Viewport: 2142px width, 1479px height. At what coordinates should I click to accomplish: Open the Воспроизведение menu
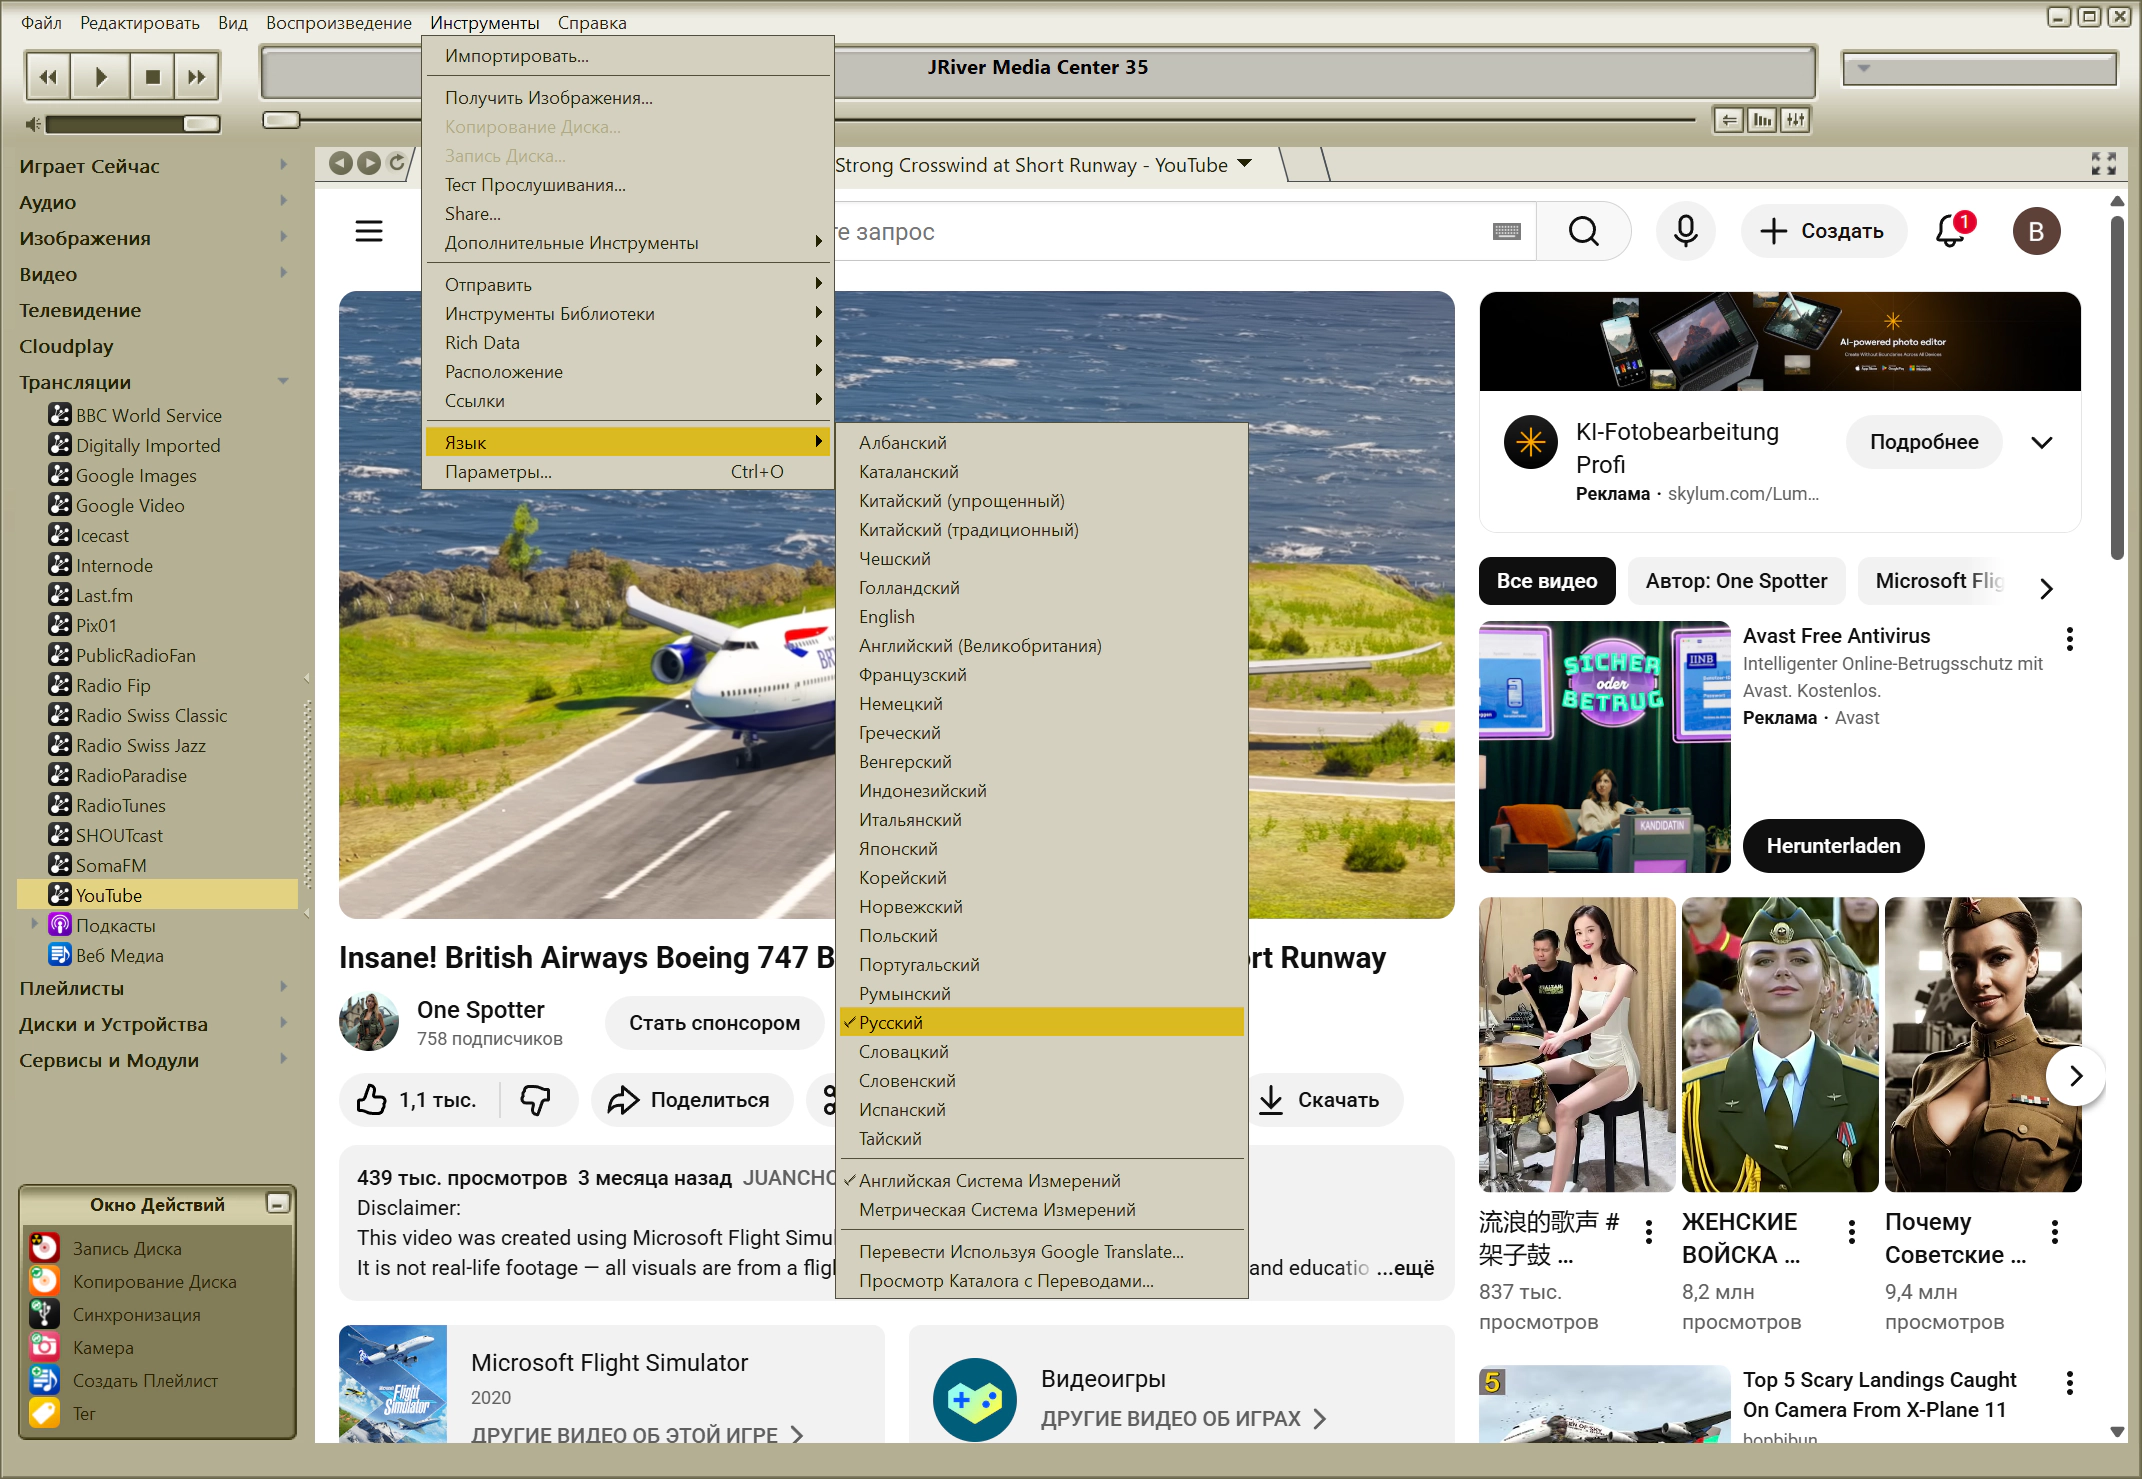point(338,22)
